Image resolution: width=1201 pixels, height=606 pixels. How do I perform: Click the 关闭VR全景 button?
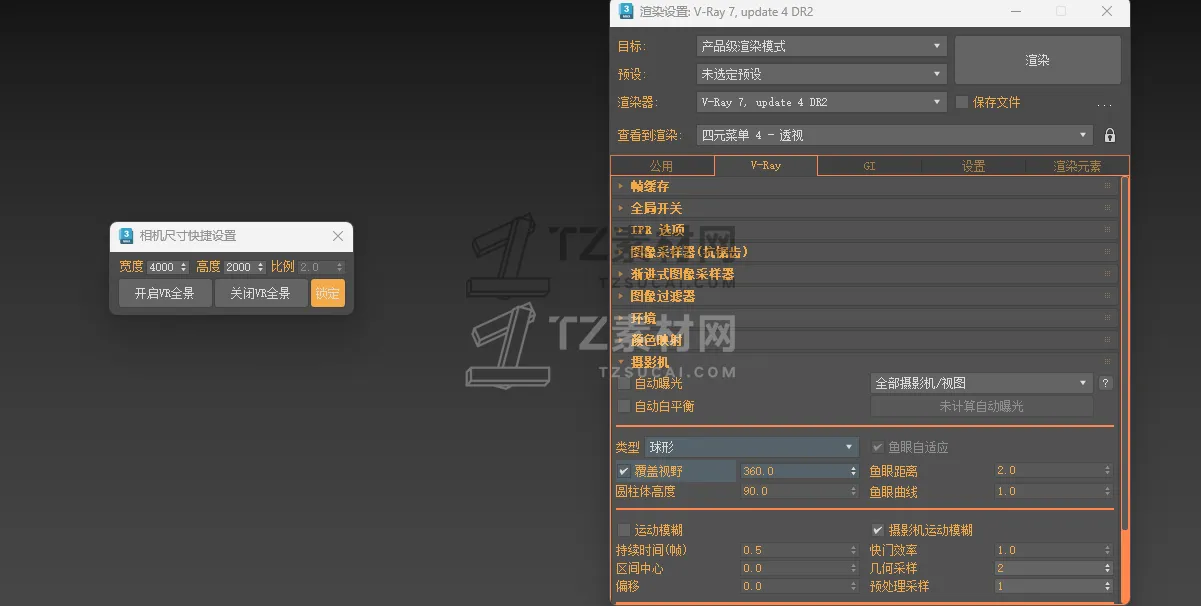click(x=261, y=293)
